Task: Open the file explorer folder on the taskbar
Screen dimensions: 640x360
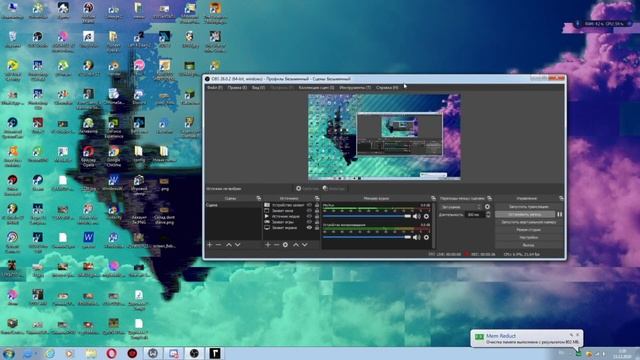Action: tap(91, 353)
